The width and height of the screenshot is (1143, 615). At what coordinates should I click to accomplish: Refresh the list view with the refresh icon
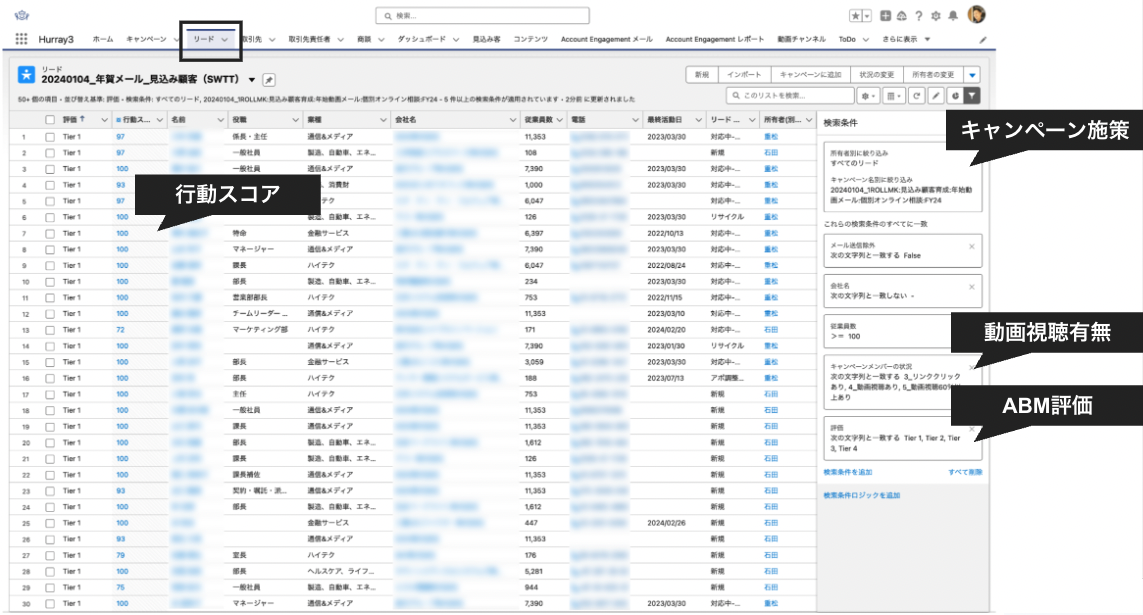pos(916,97)
